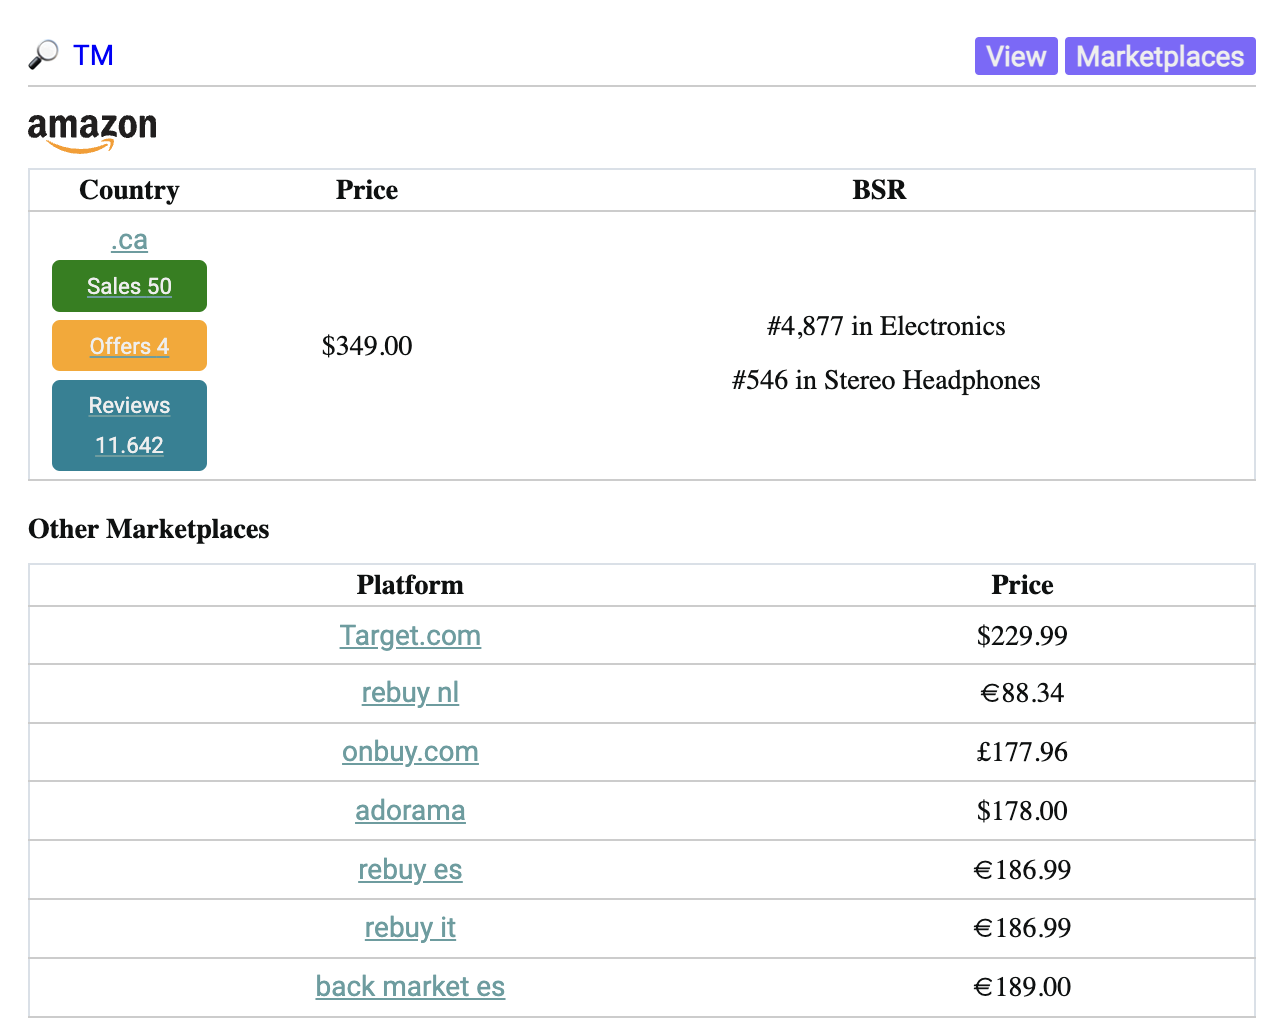Image resolution: width=1268 pixels, height=1032 pixels.
Task: Select the rebuy es €186.99 price
Action: click(x=1022, y=870)
